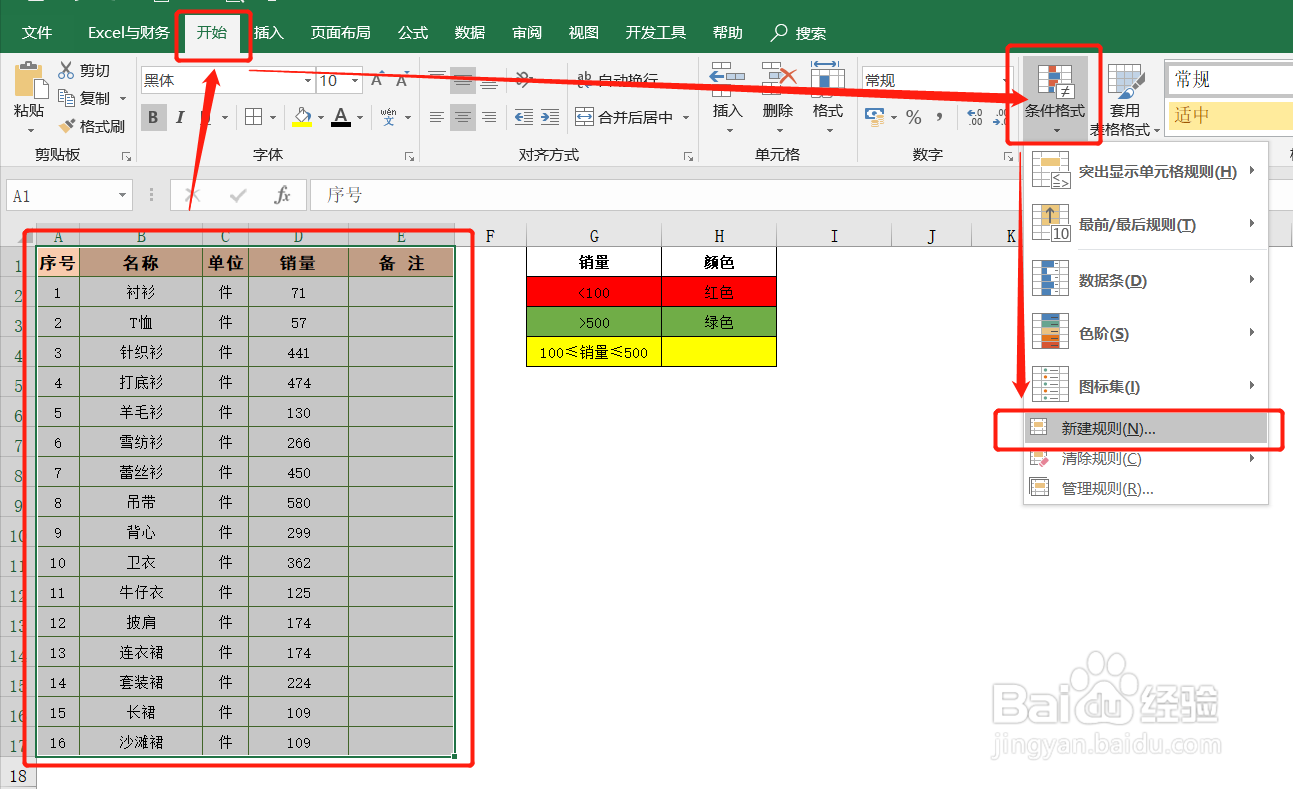Click the increase decimal icon

pyautogui.click(x=975, y=117)
